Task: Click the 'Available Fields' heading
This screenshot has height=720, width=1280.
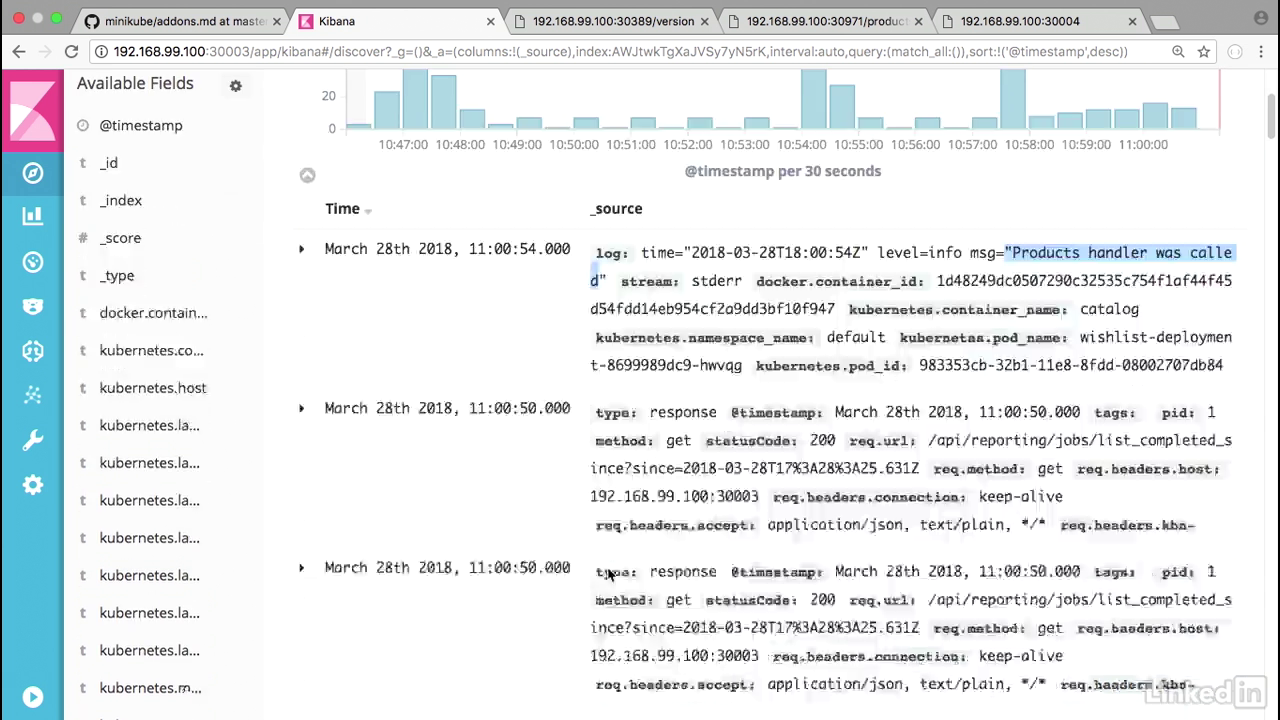Action: 135,84
